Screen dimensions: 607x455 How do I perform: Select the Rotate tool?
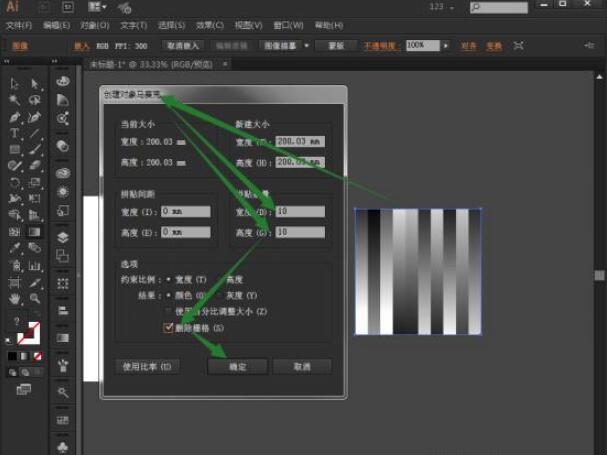click(x=15, y=182)
